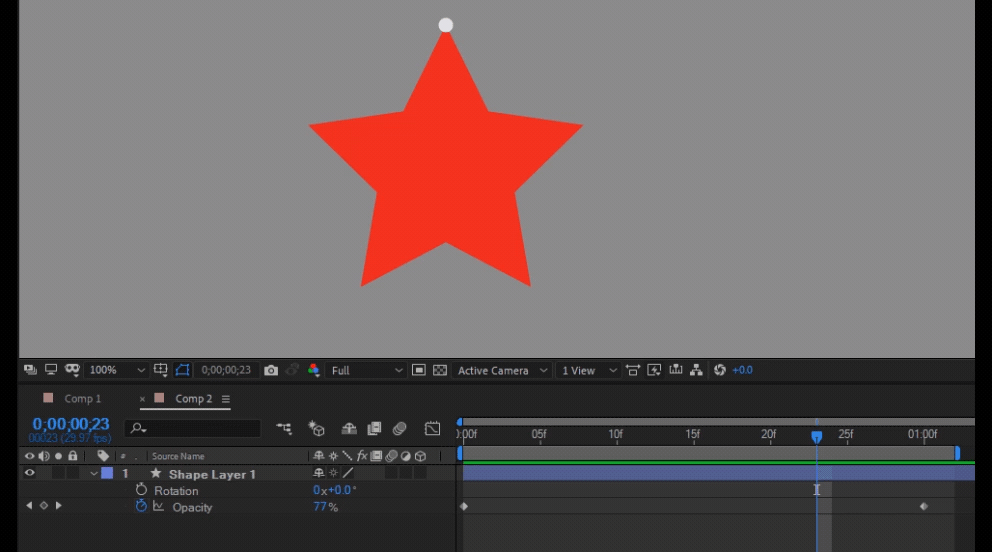Click the Show Snapshot icon

click(292, 371)
